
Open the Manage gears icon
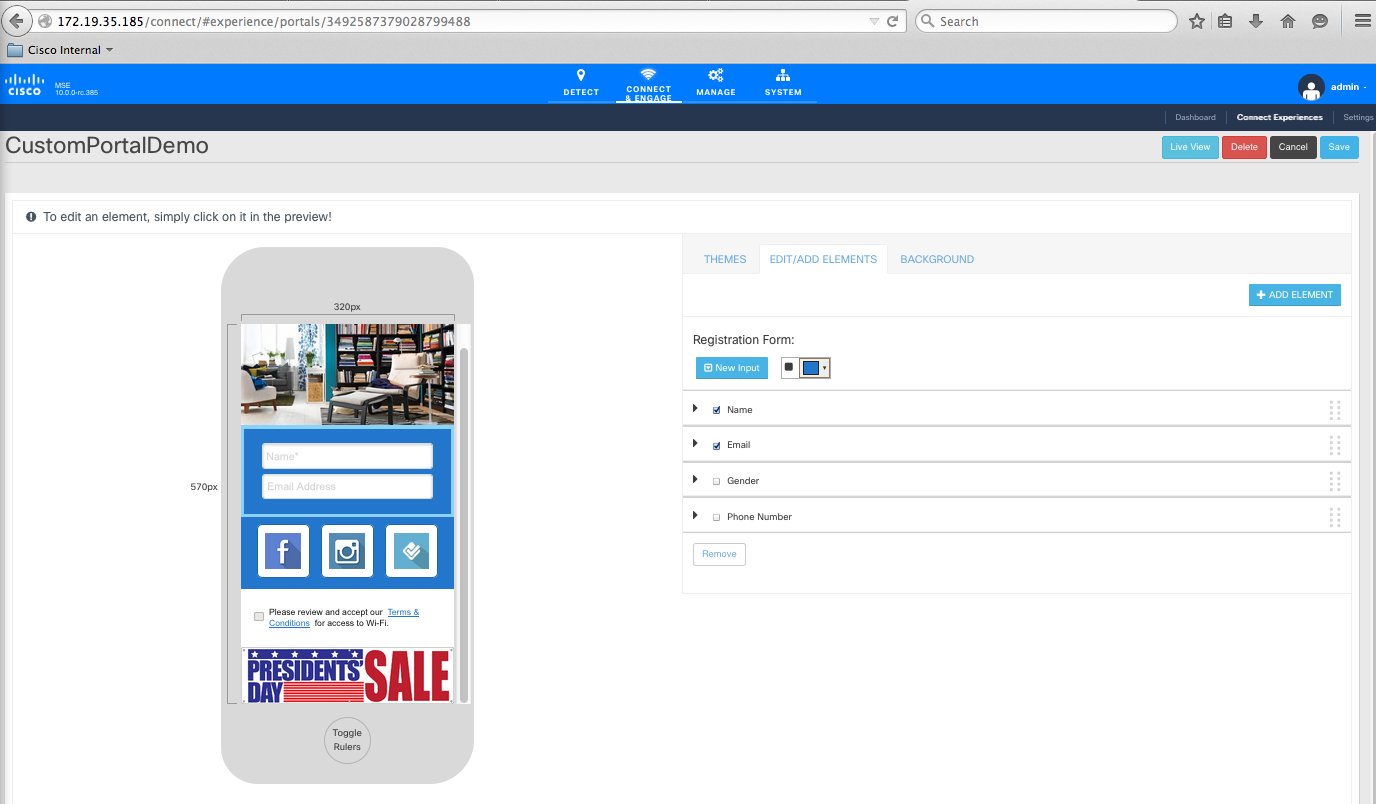point(716,76)
